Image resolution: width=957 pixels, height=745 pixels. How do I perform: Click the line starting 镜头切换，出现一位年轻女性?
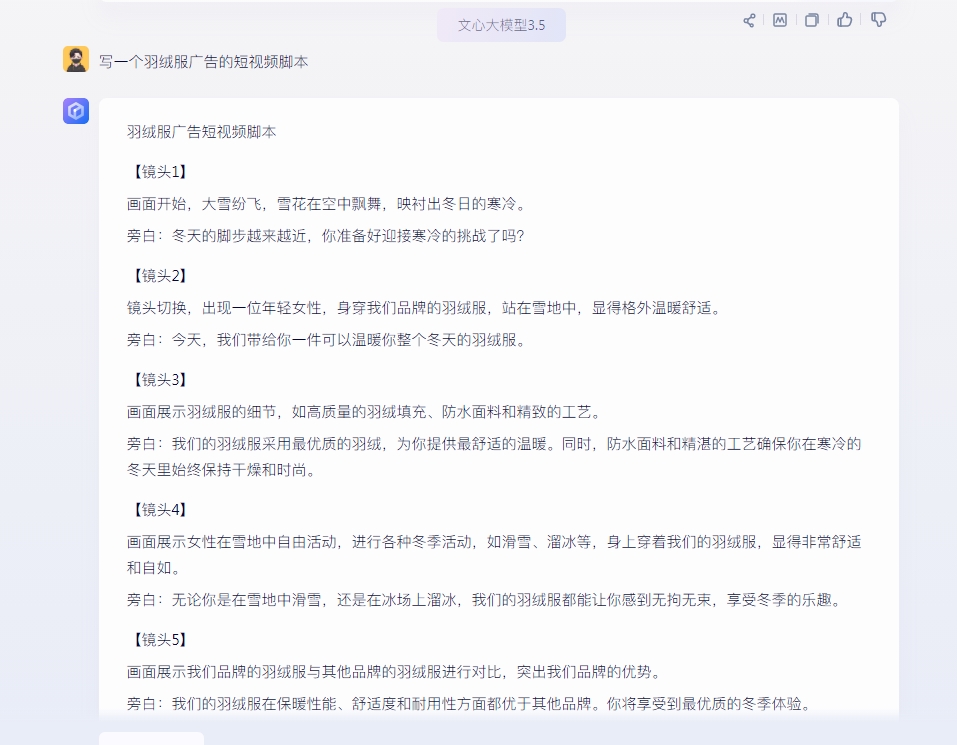(425, 308)
